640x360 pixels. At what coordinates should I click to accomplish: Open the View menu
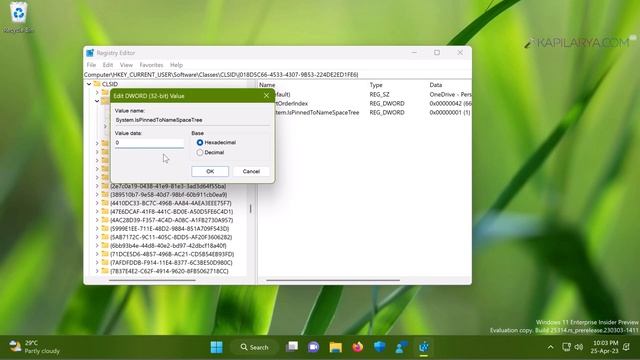point(126,65)
